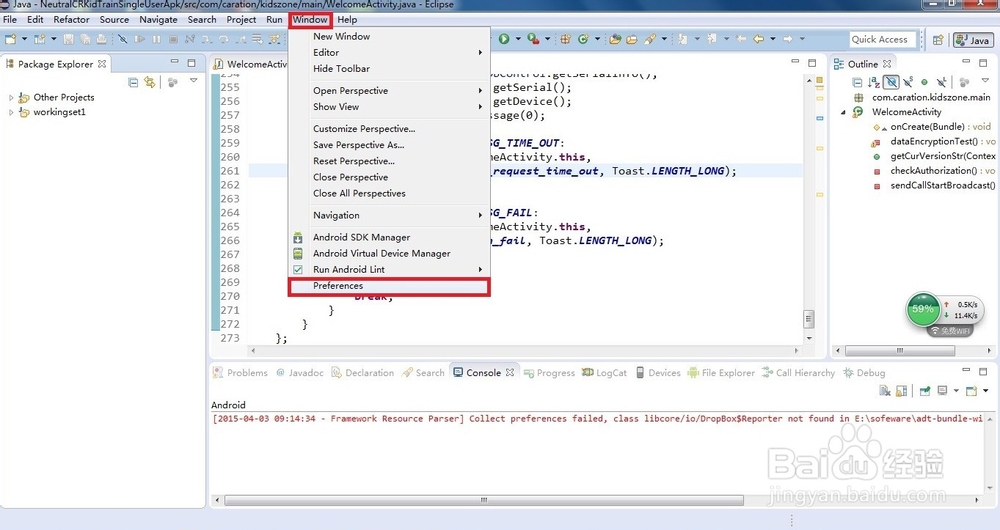This screenshot has width=1000, height=530.
Task: Click in the Quick Access field
Action: pos(883,40)
